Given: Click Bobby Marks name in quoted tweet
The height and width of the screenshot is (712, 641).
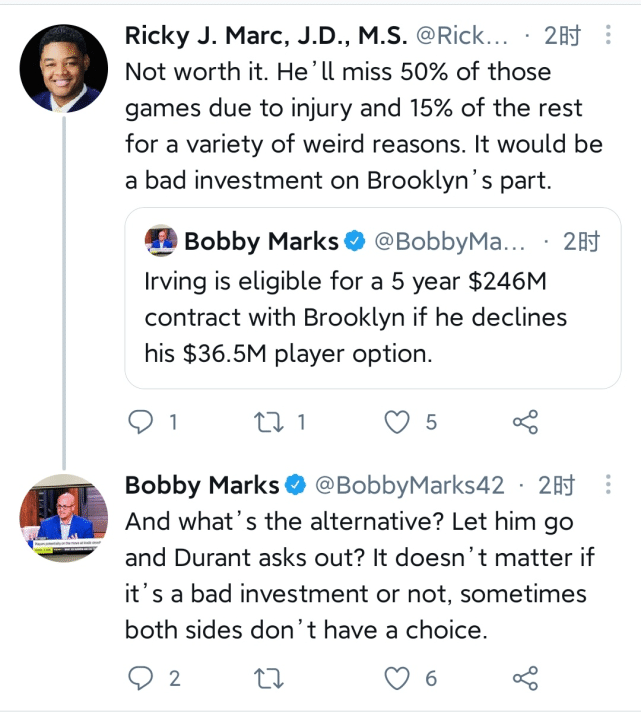Looking at the screenshot, I should click(260, 241).
